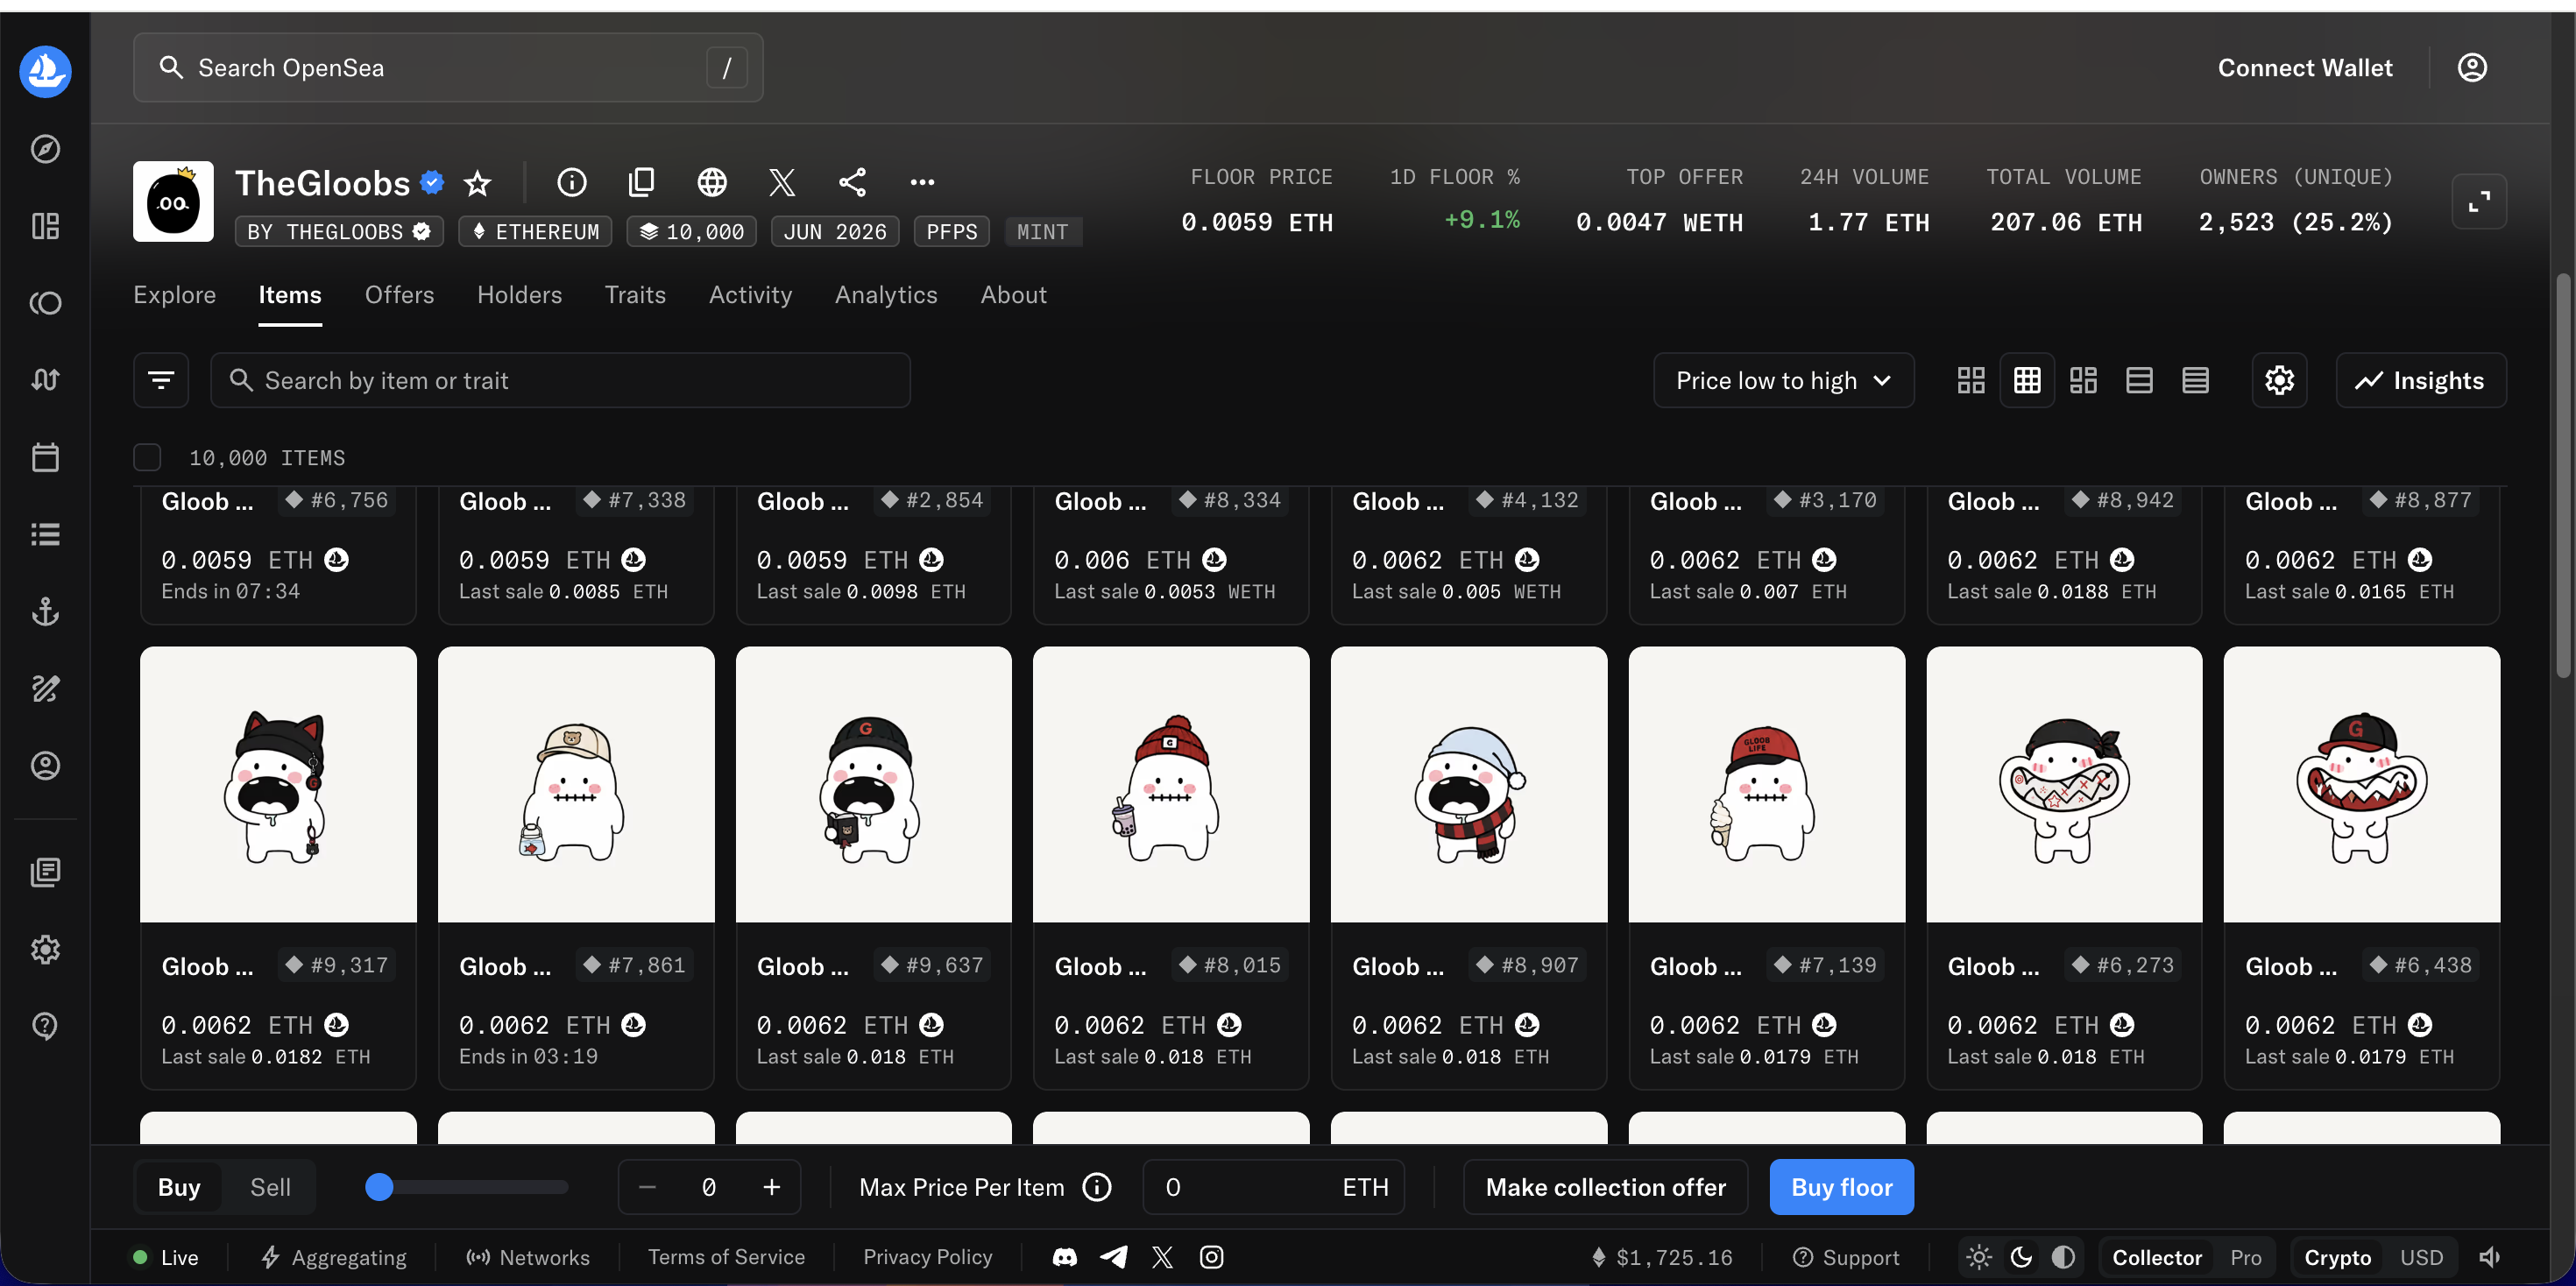The height and width of the screenshot is (1286, 2576).
Task: Open Gloob #9,317 thumbnail
Action: click(278, 784)
